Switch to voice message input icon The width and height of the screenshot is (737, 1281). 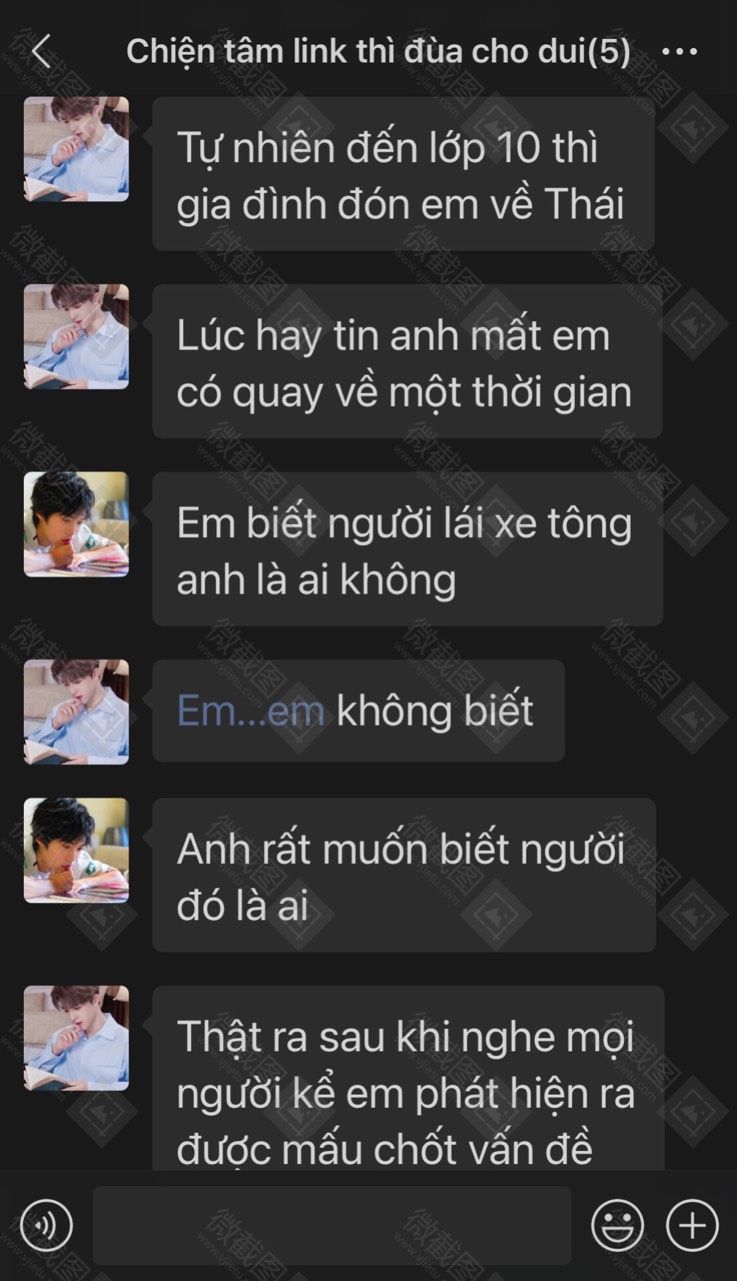(x=46, y=1224)
